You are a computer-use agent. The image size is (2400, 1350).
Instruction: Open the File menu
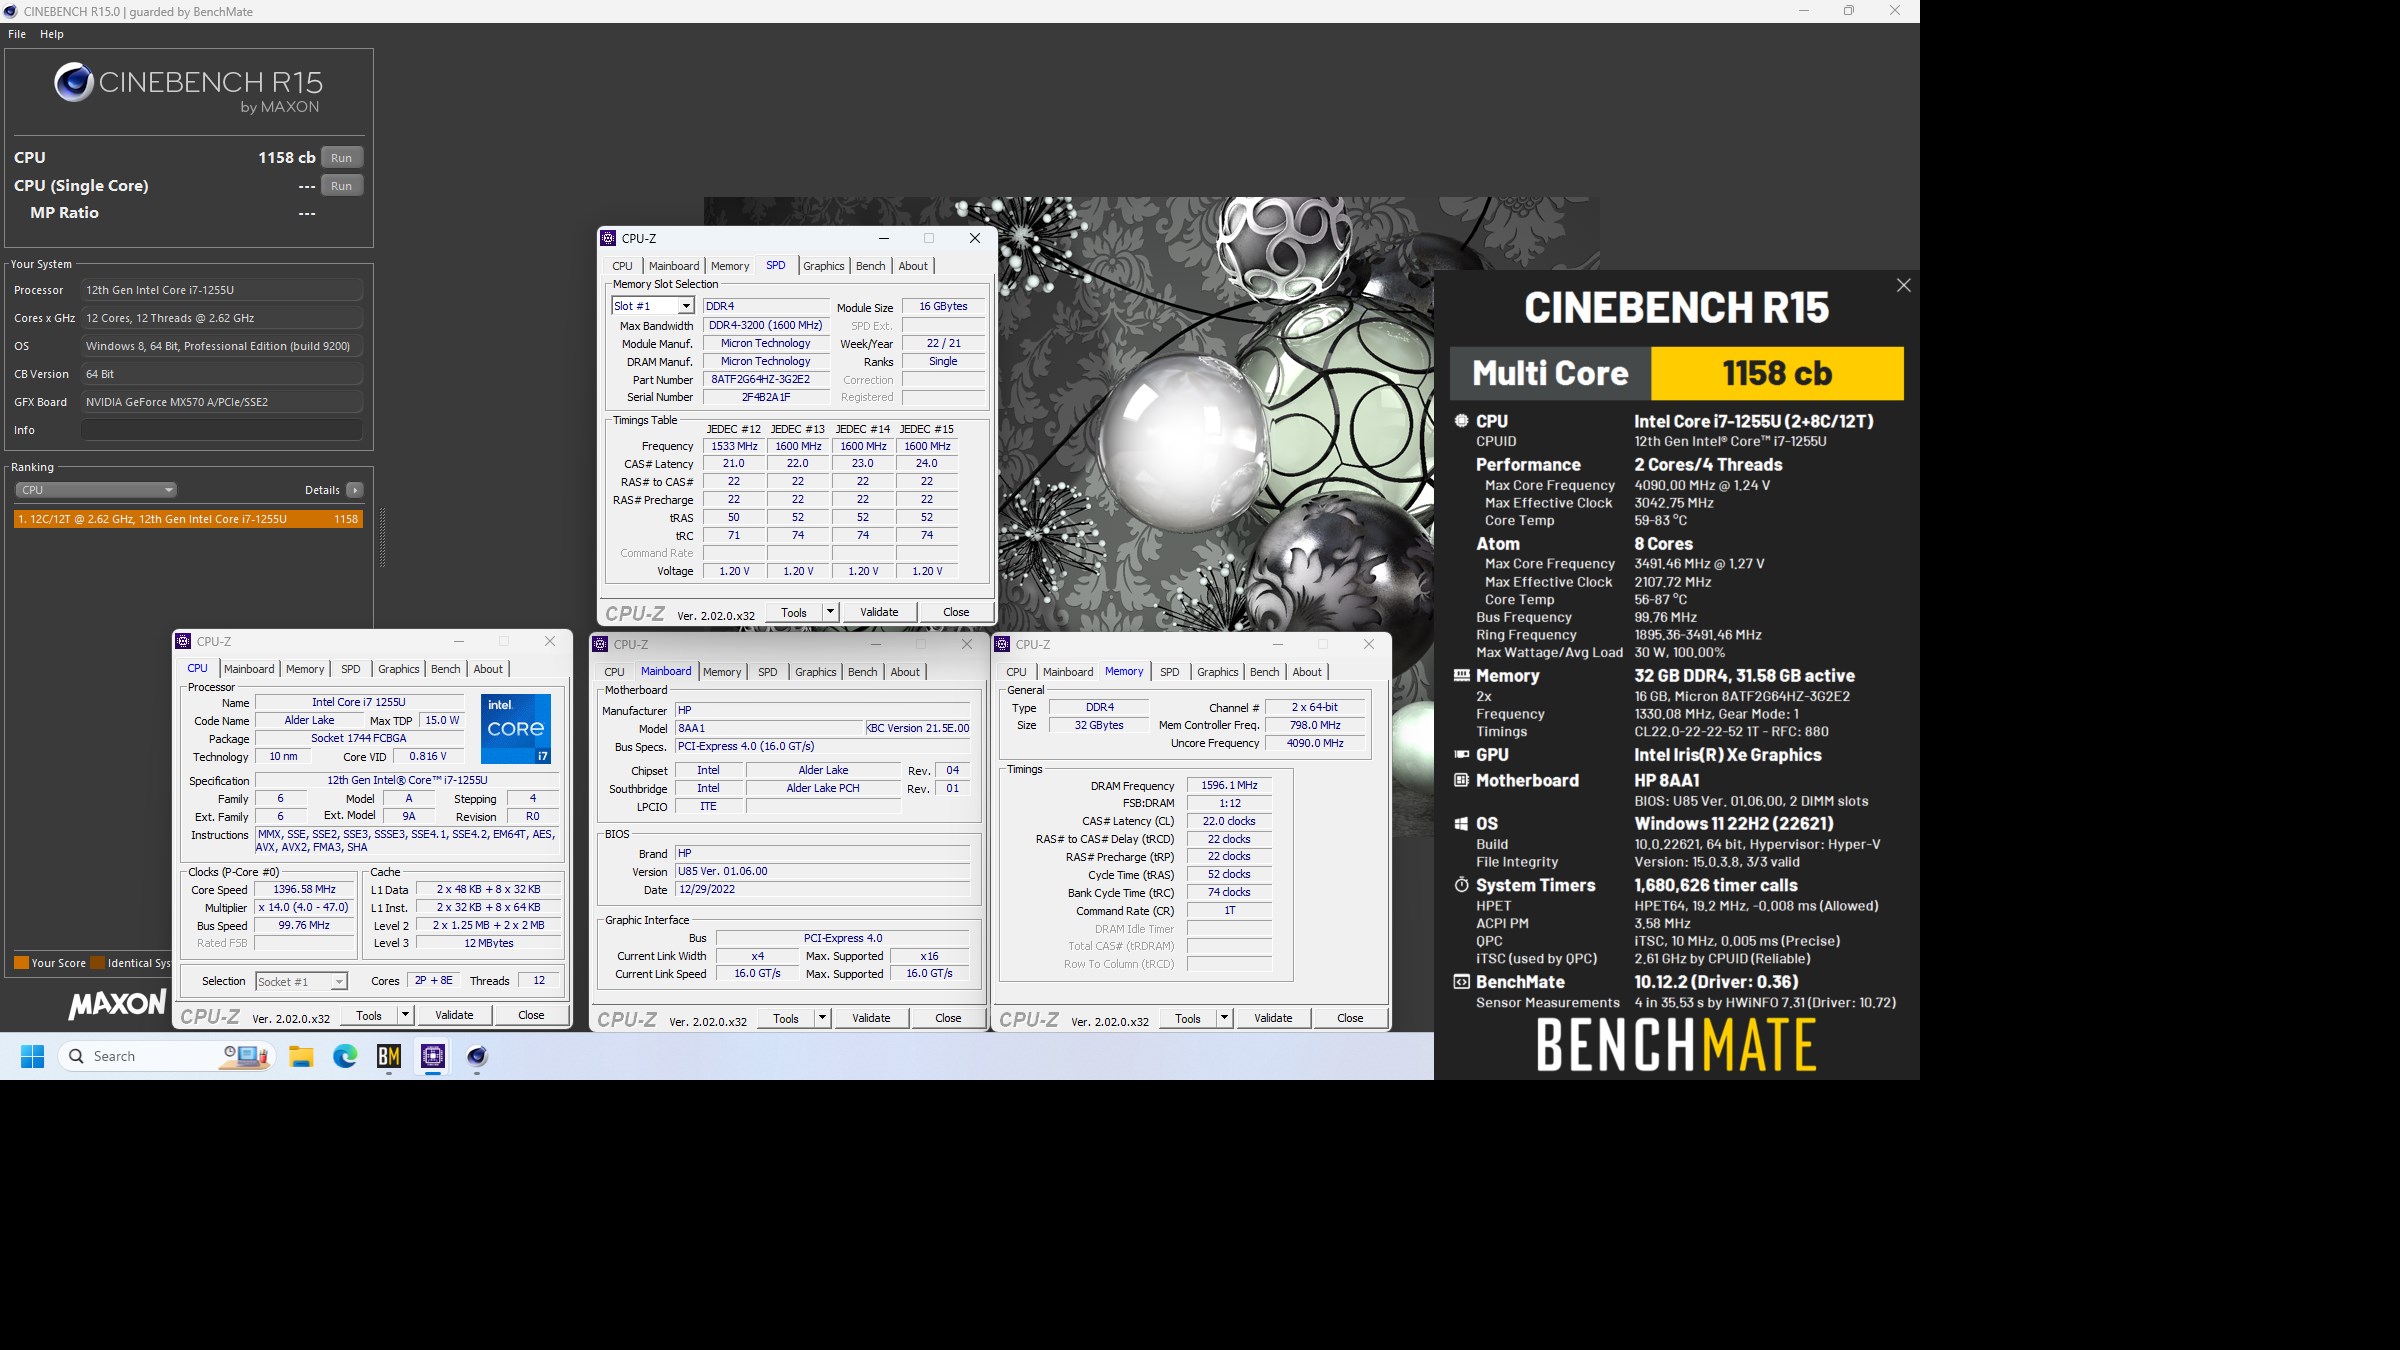coord(17,34)
